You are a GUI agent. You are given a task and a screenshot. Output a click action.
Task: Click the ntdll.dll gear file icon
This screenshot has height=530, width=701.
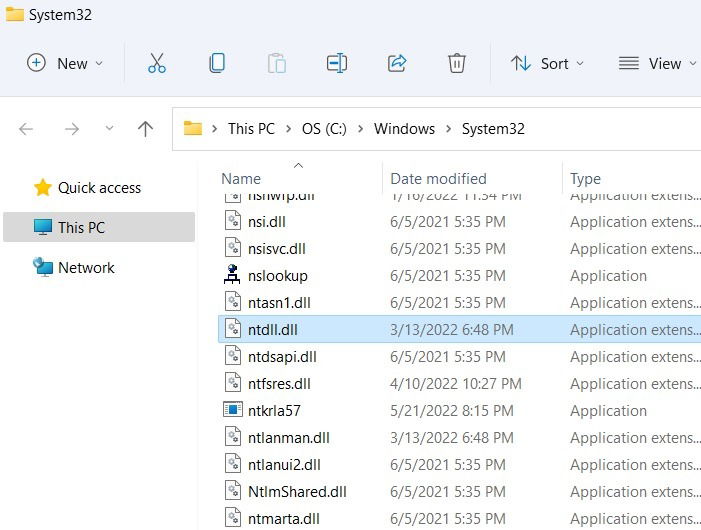click(233, 329)
